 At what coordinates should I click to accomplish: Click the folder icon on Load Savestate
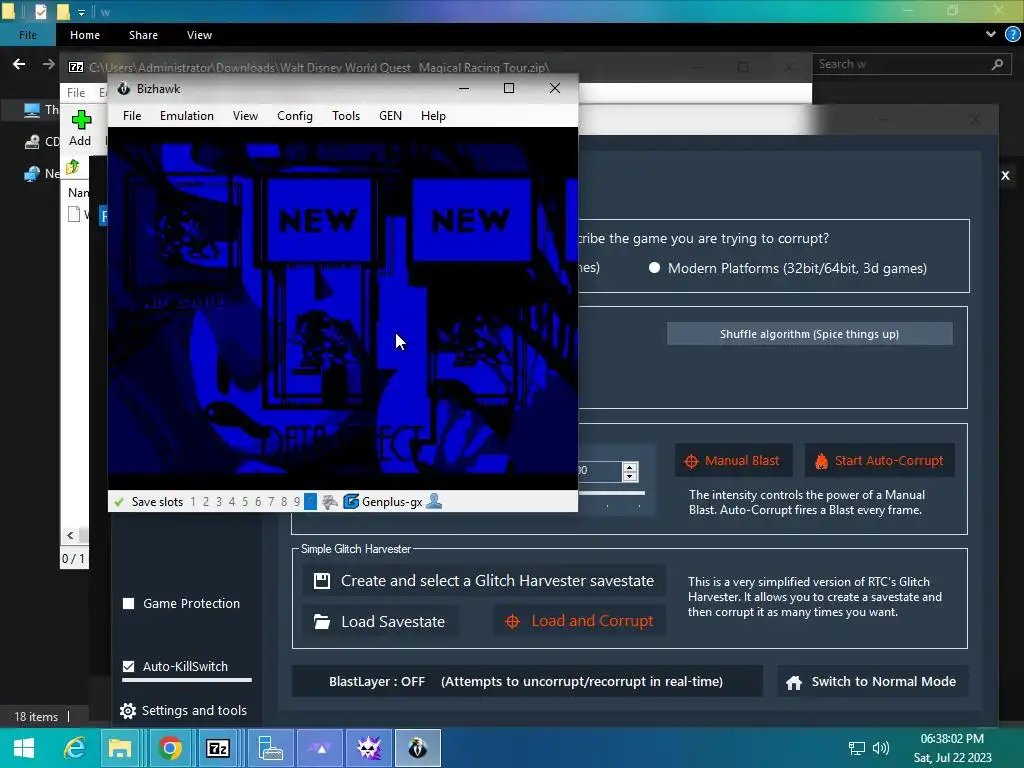click(322, 621)
